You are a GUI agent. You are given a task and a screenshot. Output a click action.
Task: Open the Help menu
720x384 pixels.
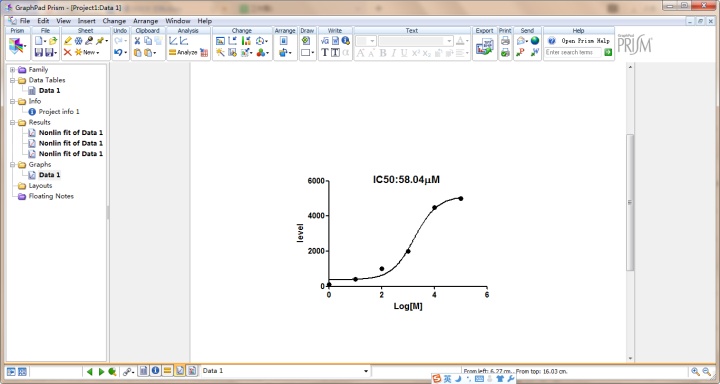(204, 21)
